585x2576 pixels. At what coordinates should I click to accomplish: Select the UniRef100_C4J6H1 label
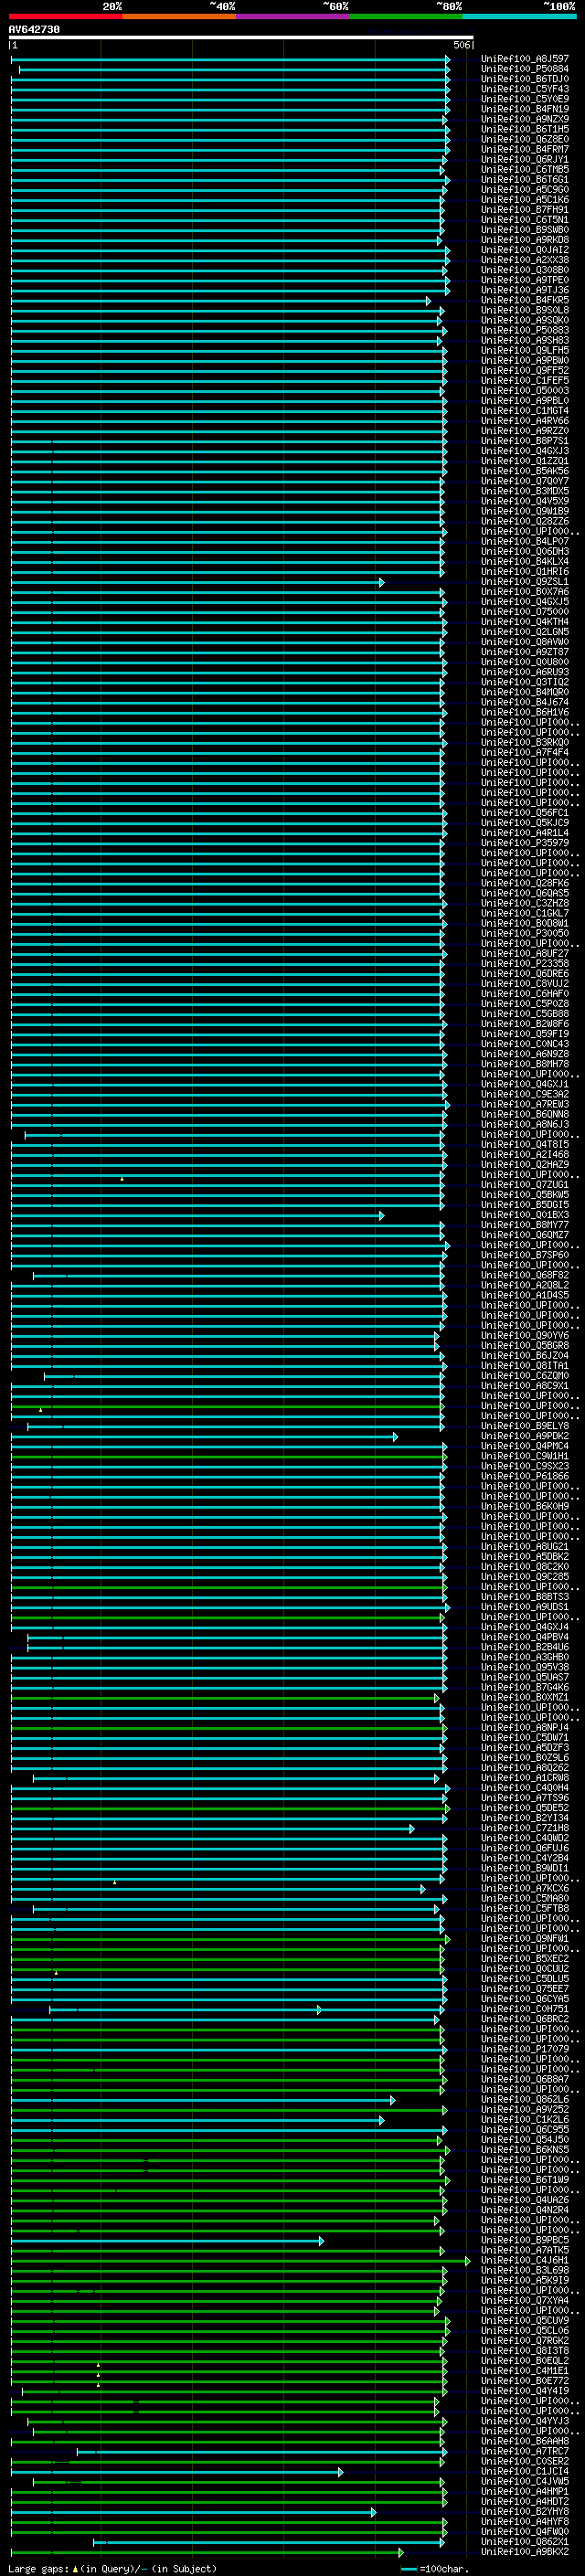point(525,2261)
